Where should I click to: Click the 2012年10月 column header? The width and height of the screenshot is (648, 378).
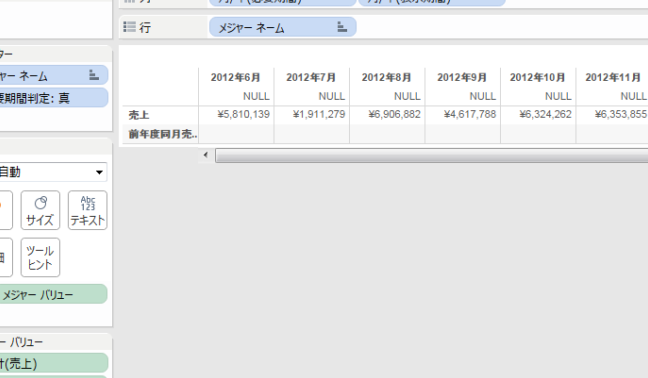[x=537, y=77]
